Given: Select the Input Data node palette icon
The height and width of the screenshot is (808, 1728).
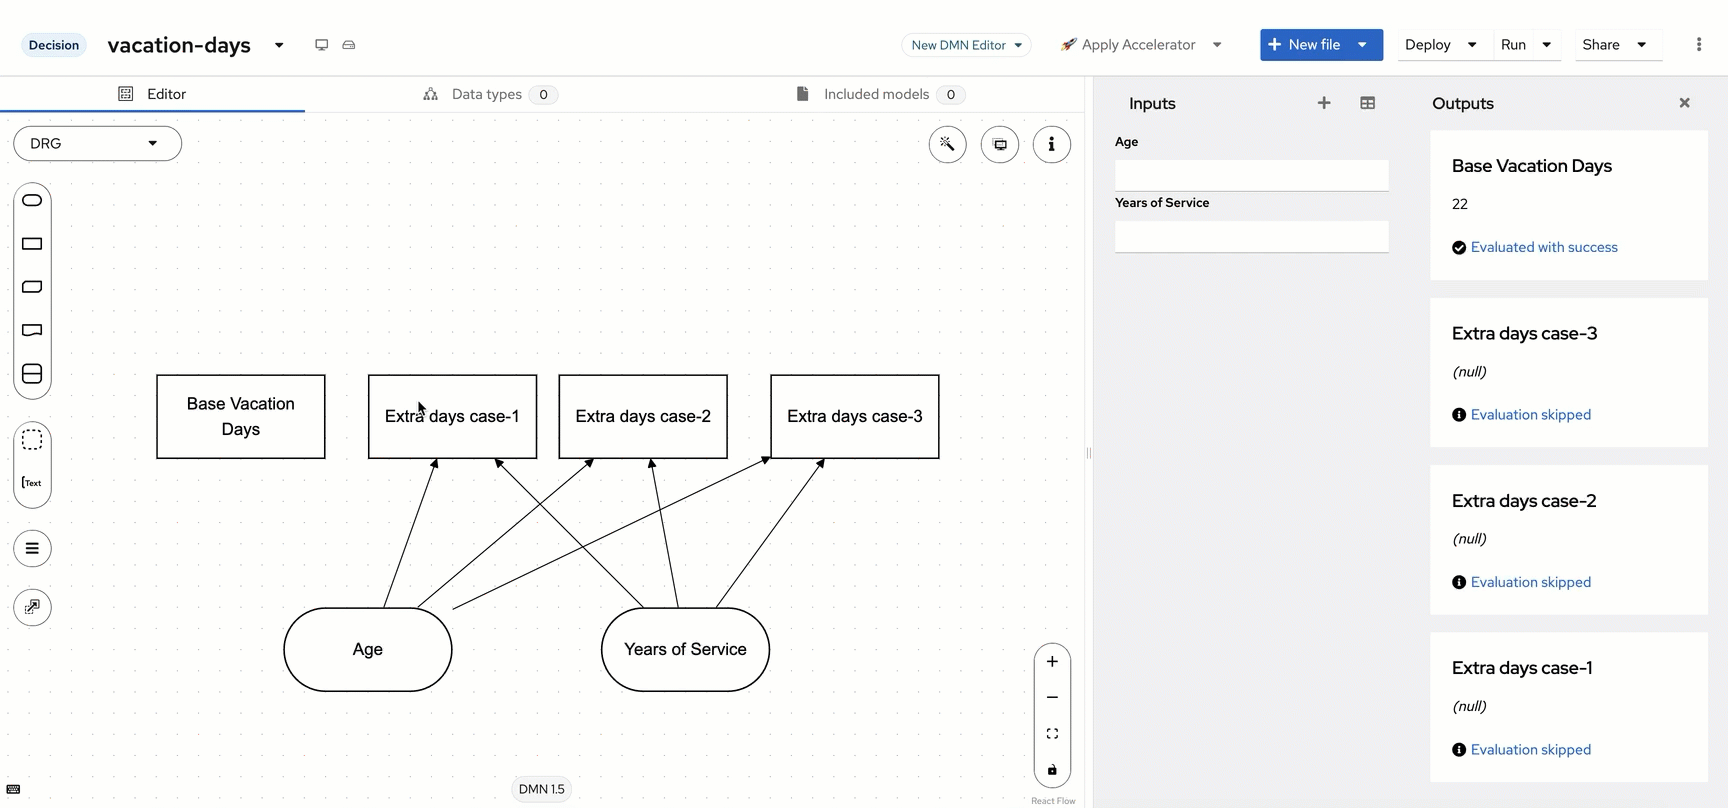Looking at the screenshot, I should 32,201.
